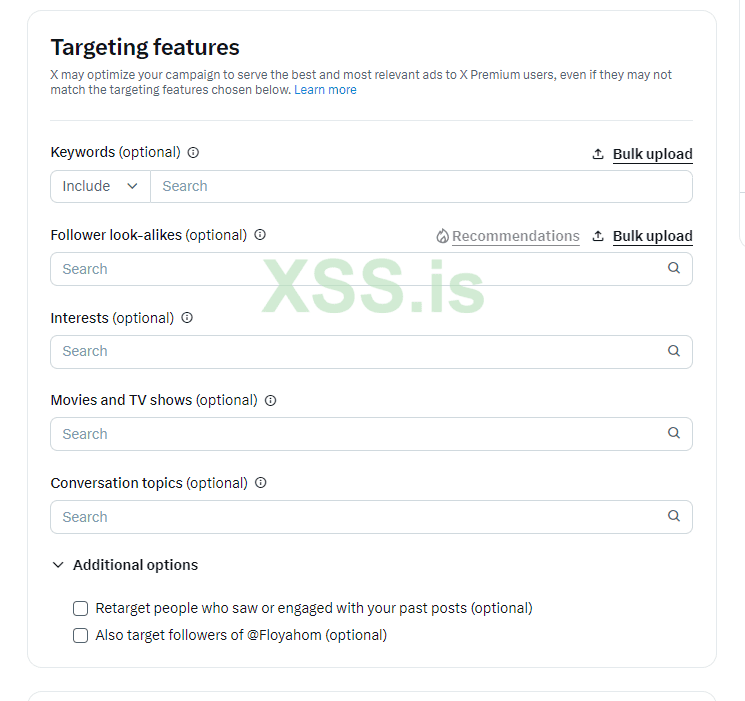Click Bulk upload for Follower look-alikes
This screenshot has height=701, width=745.
pyautogui.click(x=652, y=236)
